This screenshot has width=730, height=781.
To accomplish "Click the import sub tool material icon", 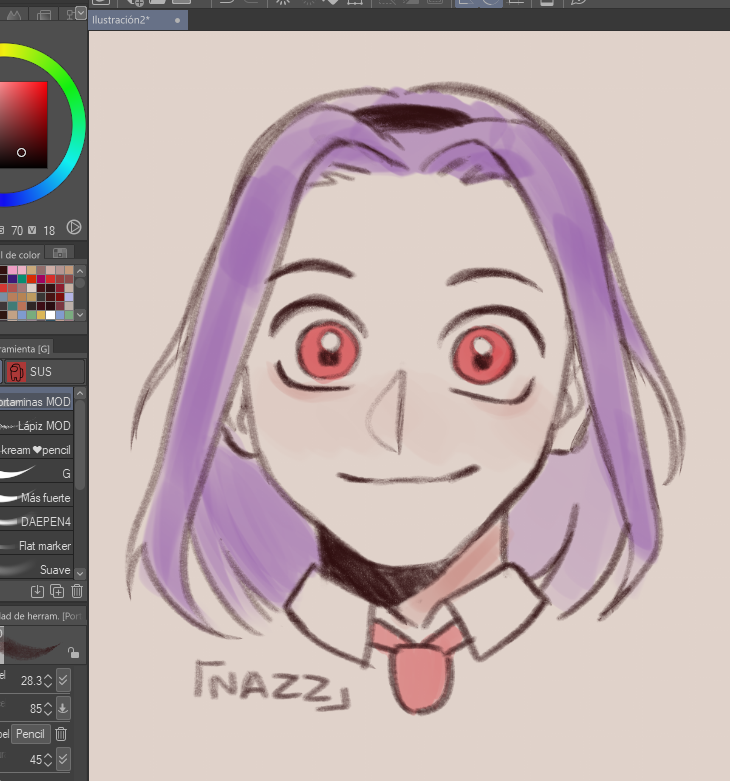I will (x=37, y=591).
